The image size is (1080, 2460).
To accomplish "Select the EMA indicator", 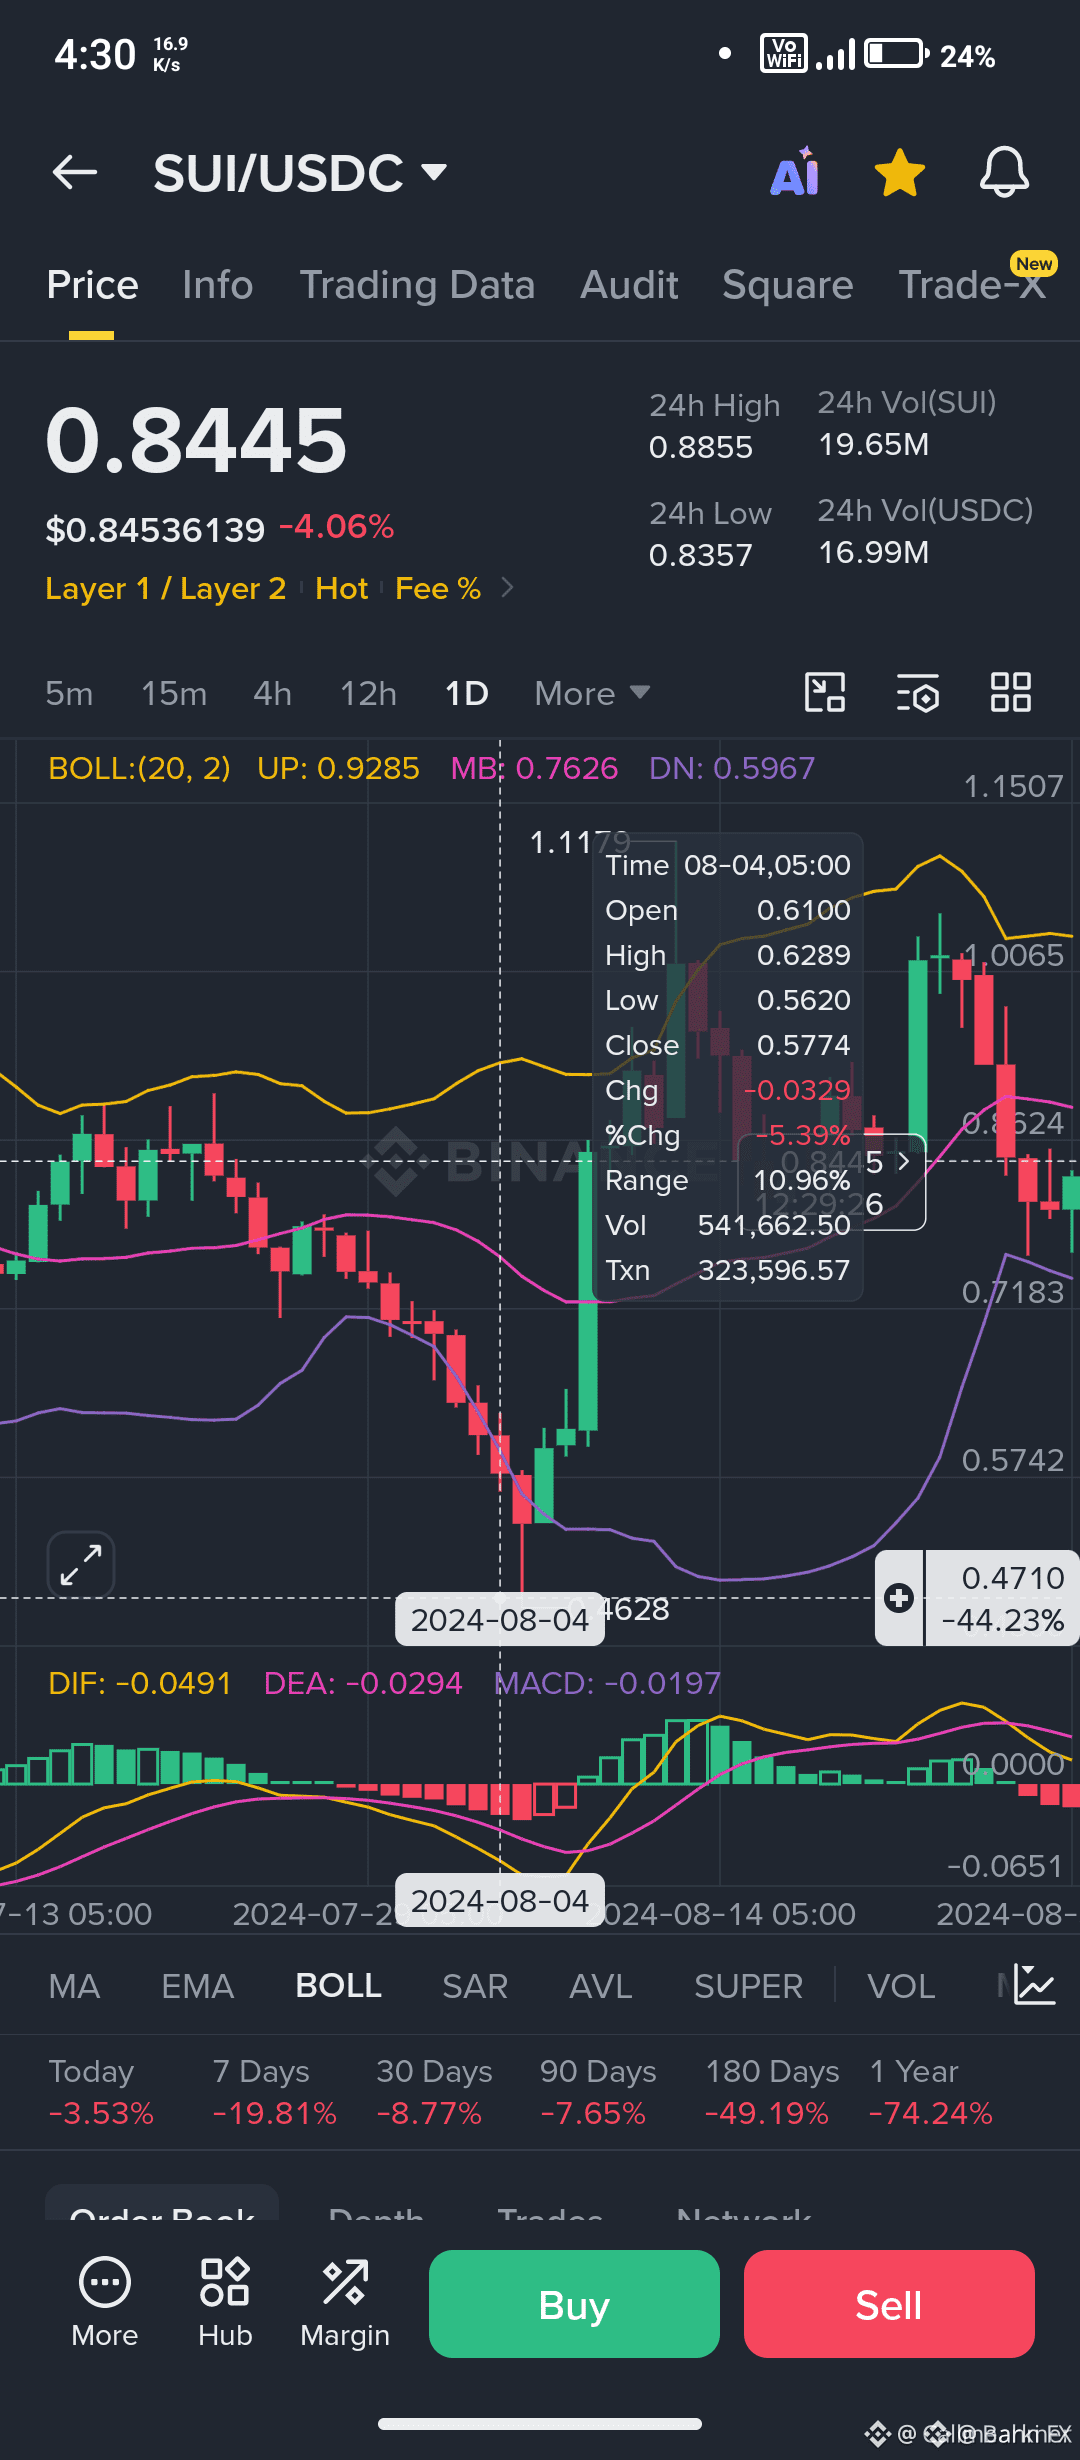I will (x=197, y=1986).
